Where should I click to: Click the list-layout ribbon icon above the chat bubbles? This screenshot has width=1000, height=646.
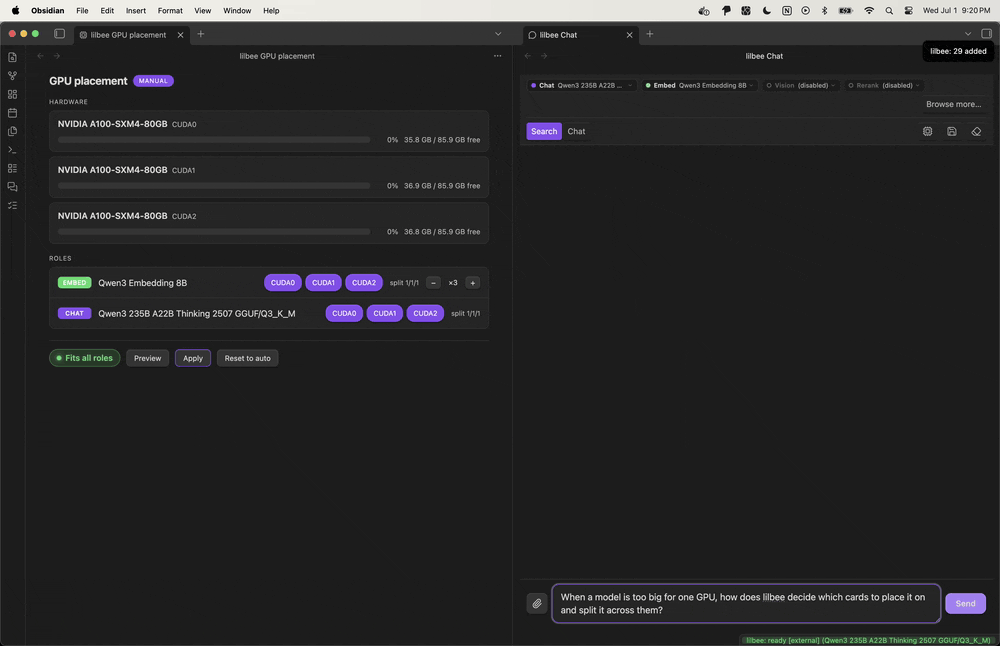click(12, 168)
